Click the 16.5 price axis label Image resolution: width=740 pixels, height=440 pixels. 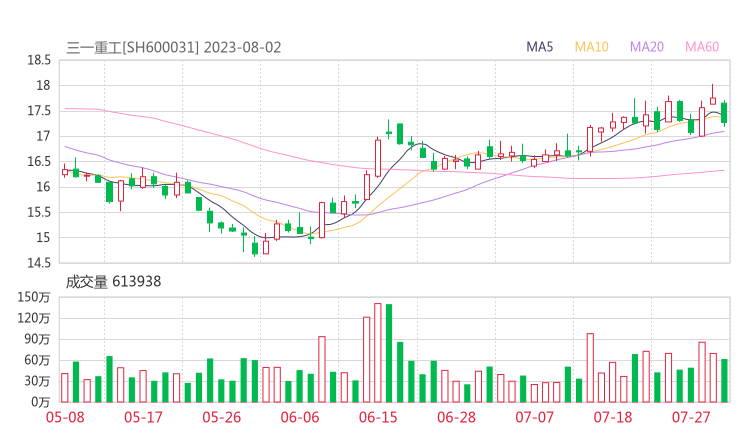pos(39,161)
